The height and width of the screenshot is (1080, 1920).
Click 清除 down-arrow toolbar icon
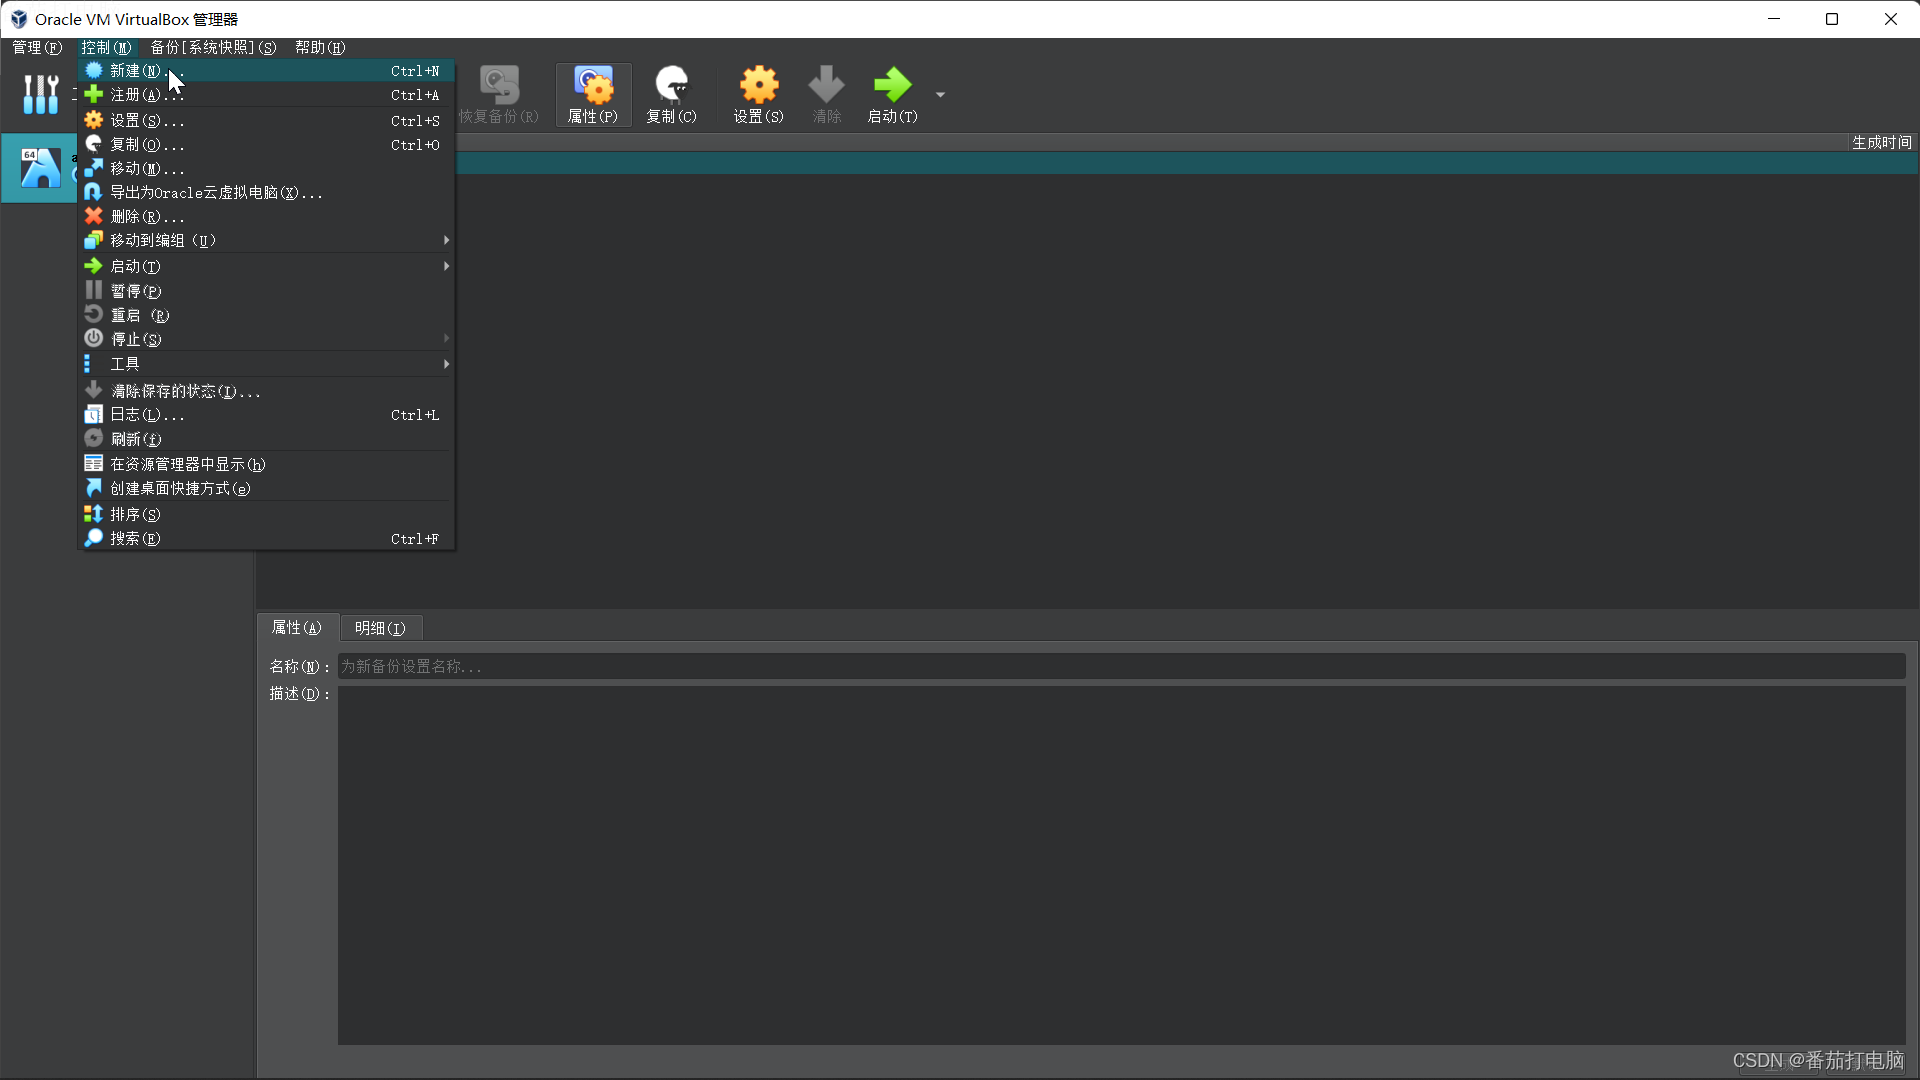tap(826, 95)
